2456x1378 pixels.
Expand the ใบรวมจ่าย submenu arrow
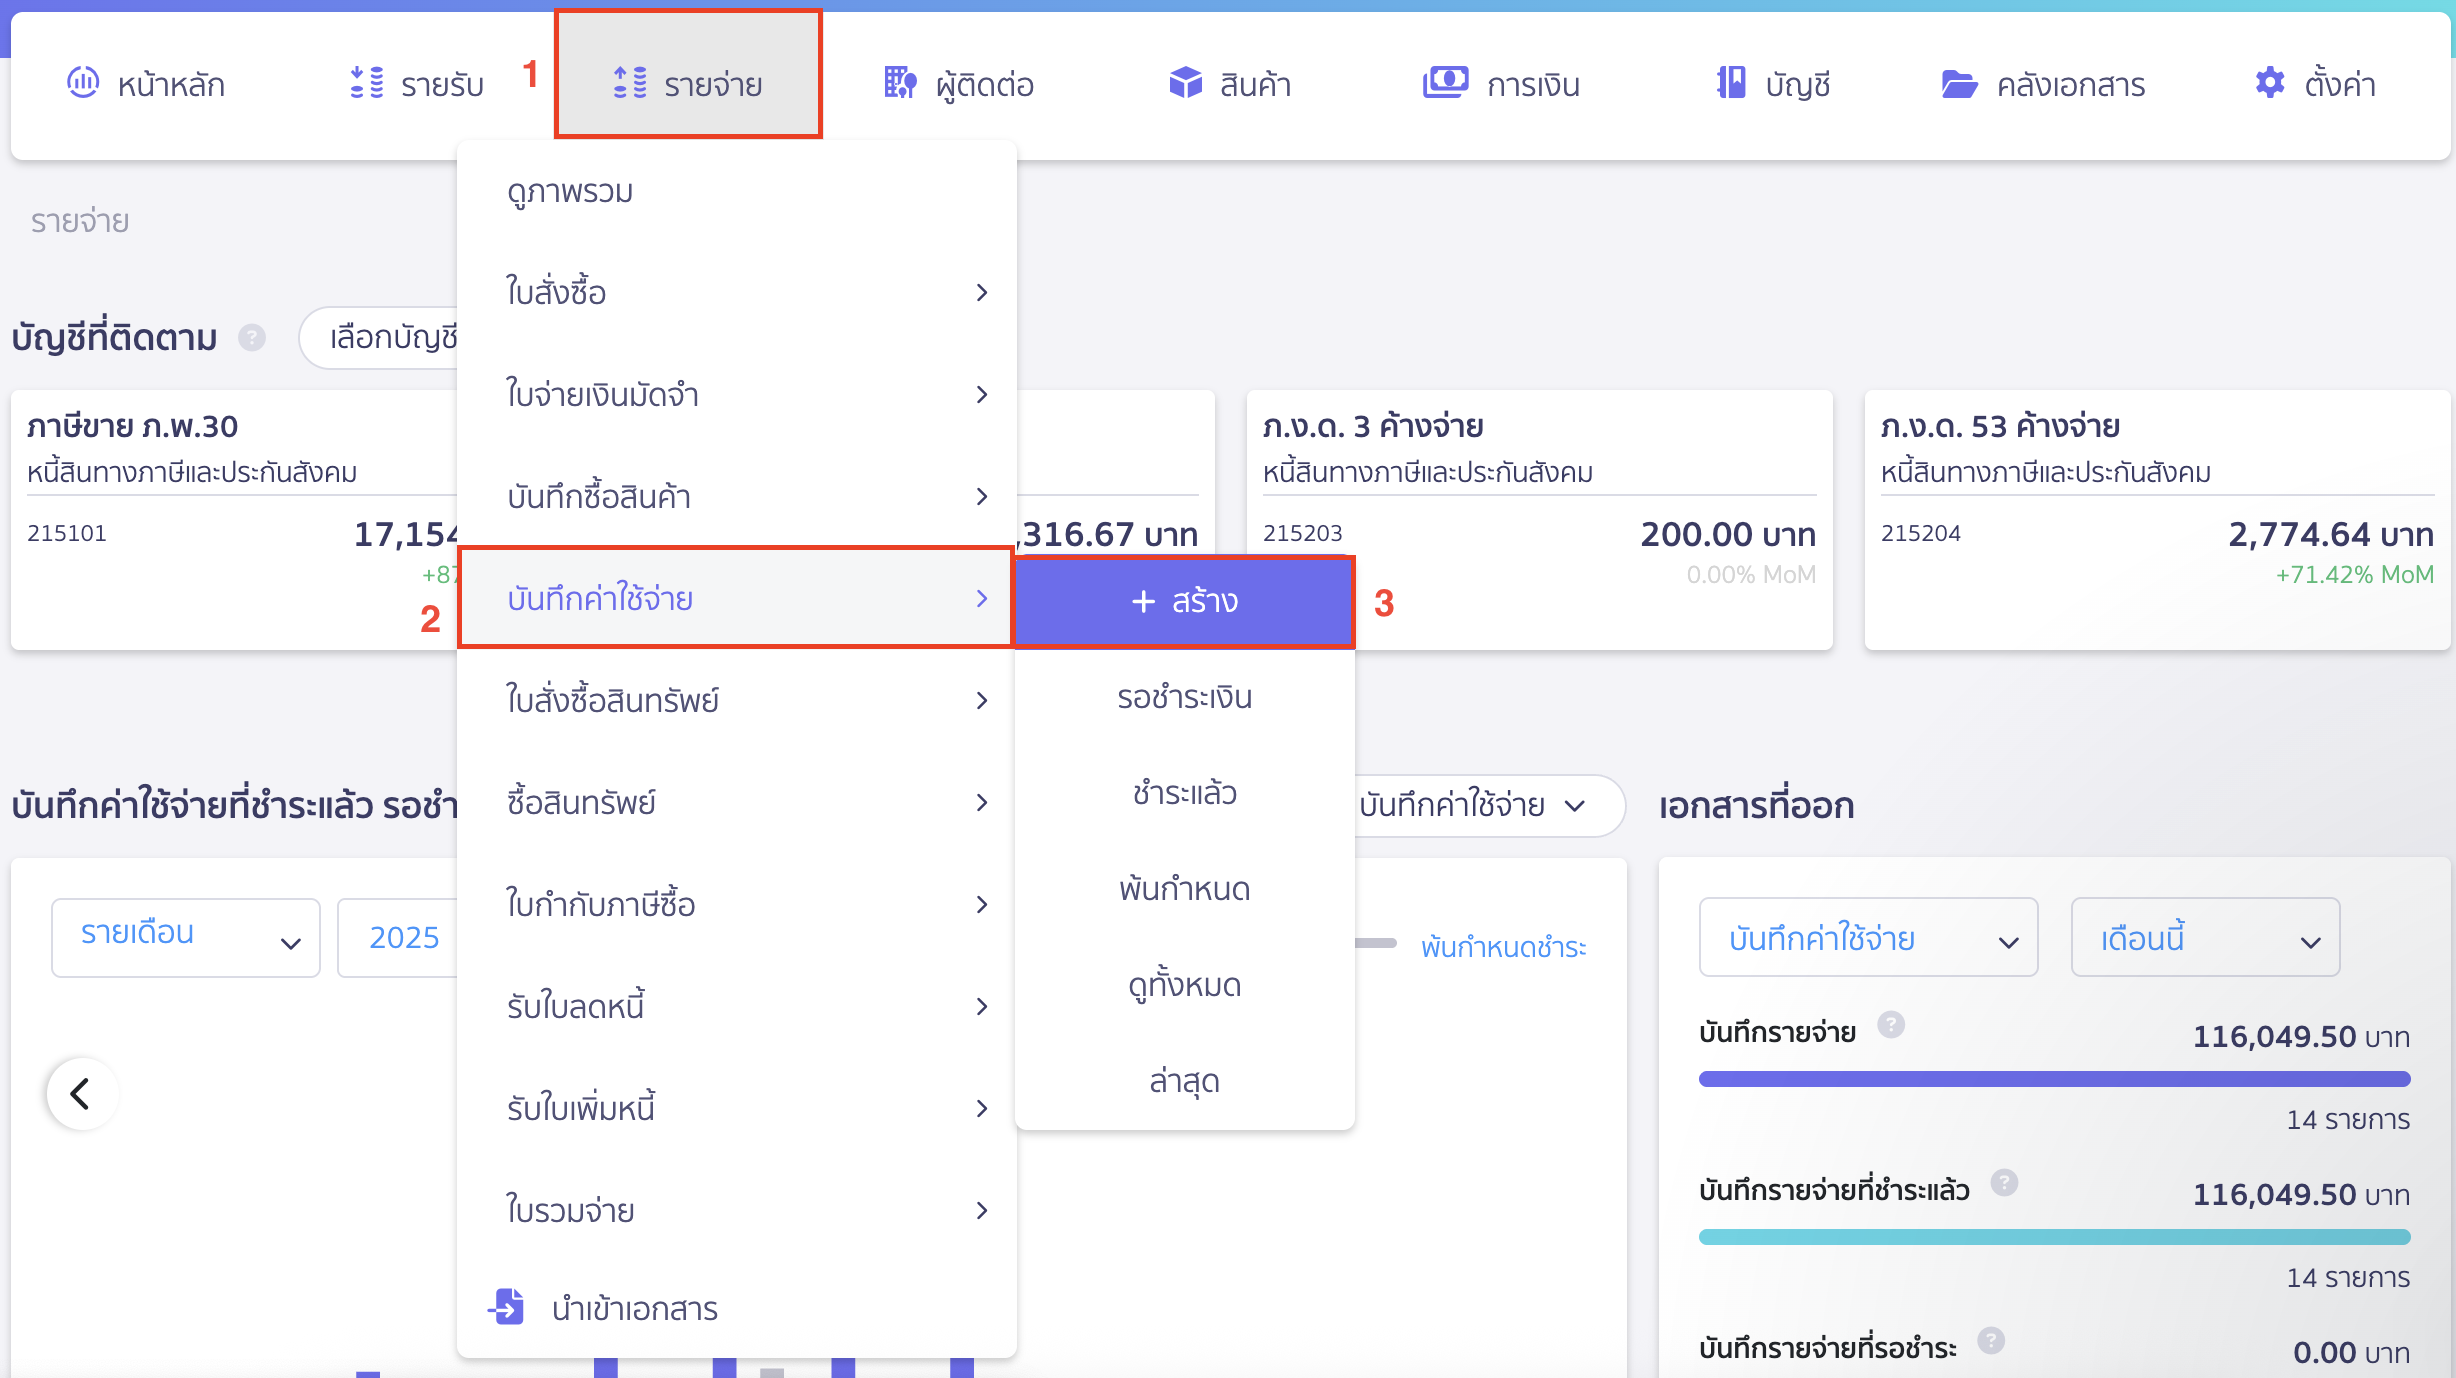[x=982, y=1210]
